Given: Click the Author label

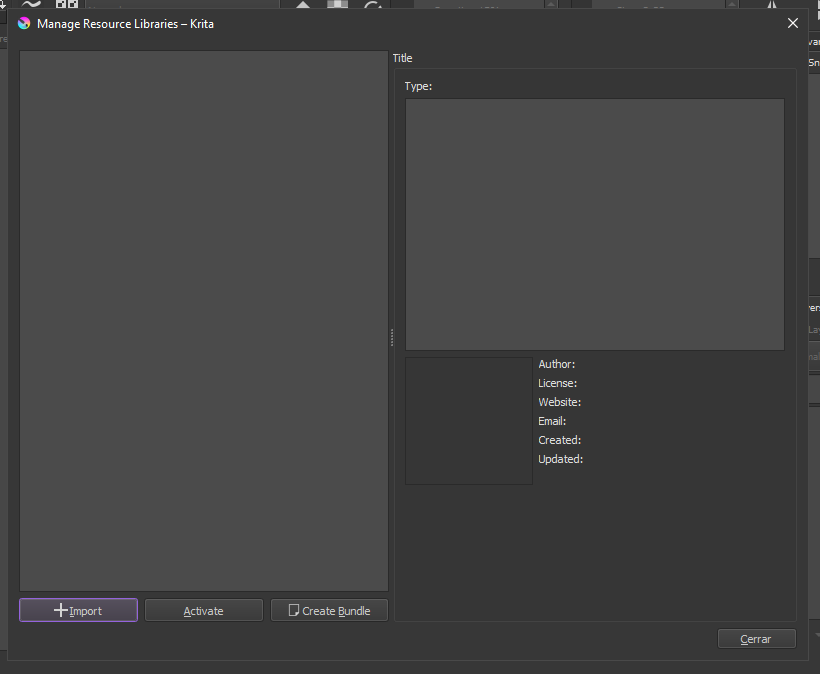Looking at the screenshot, I should [557, 364].
